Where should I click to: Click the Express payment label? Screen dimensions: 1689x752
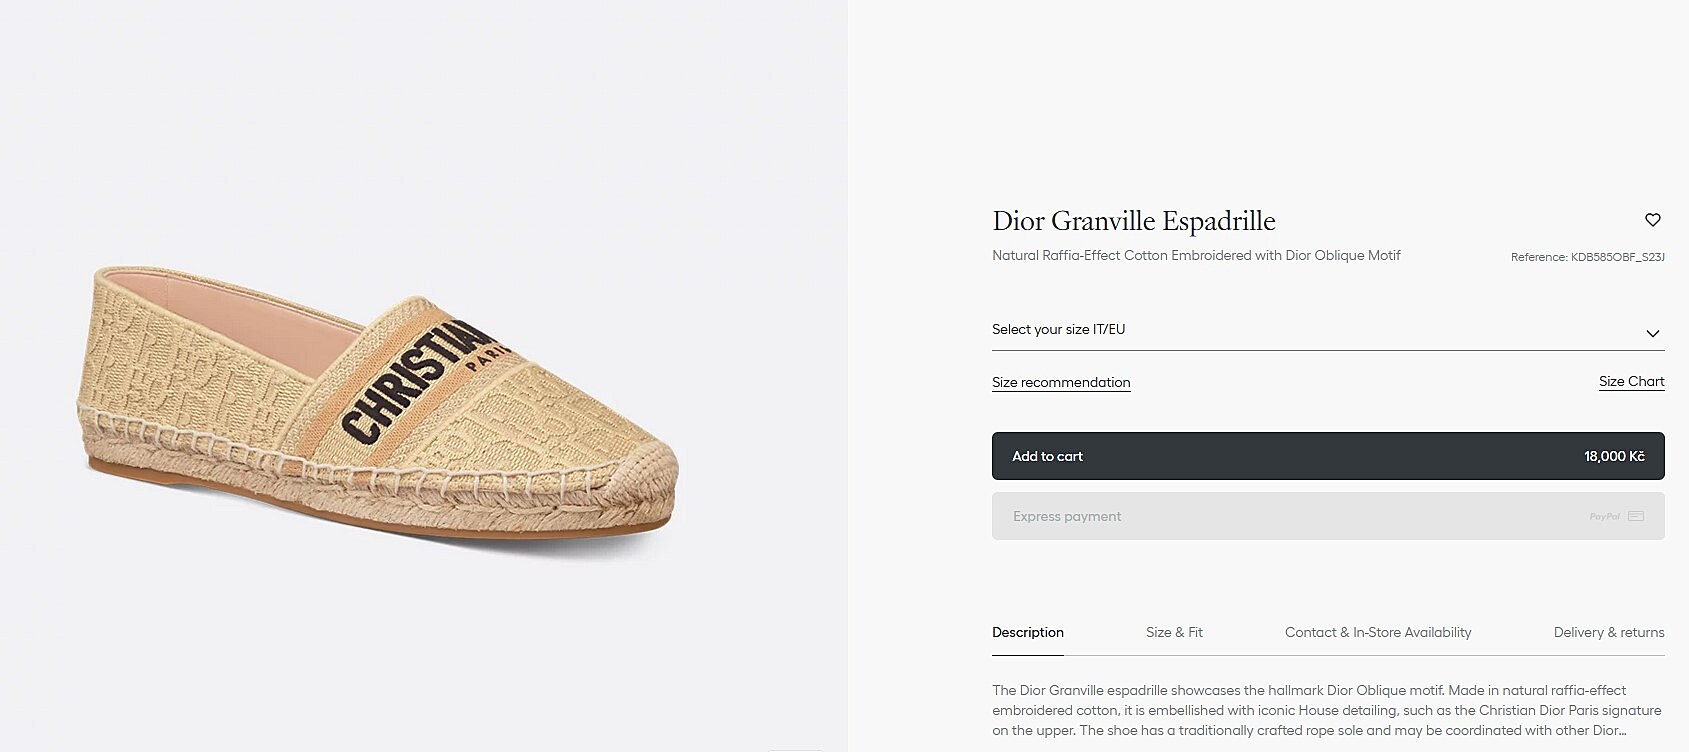1066,517
